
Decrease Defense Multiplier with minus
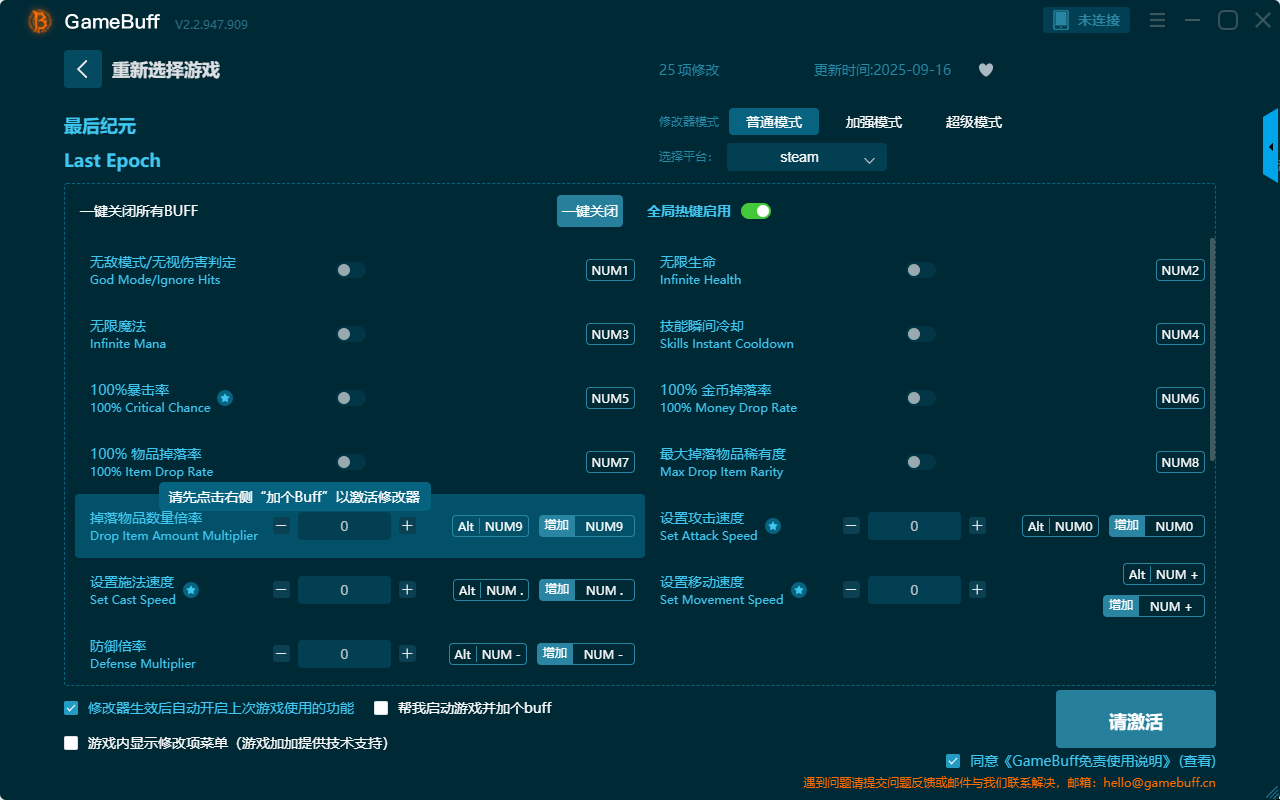click(281, 654)
